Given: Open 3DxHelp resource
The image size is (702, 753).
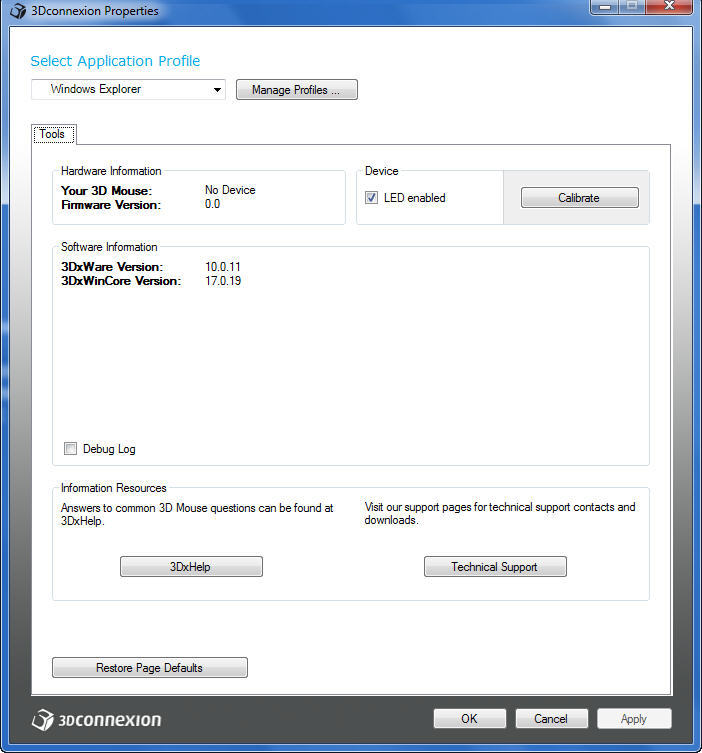Looking at the screenshot, I should [x=191, y=567].
